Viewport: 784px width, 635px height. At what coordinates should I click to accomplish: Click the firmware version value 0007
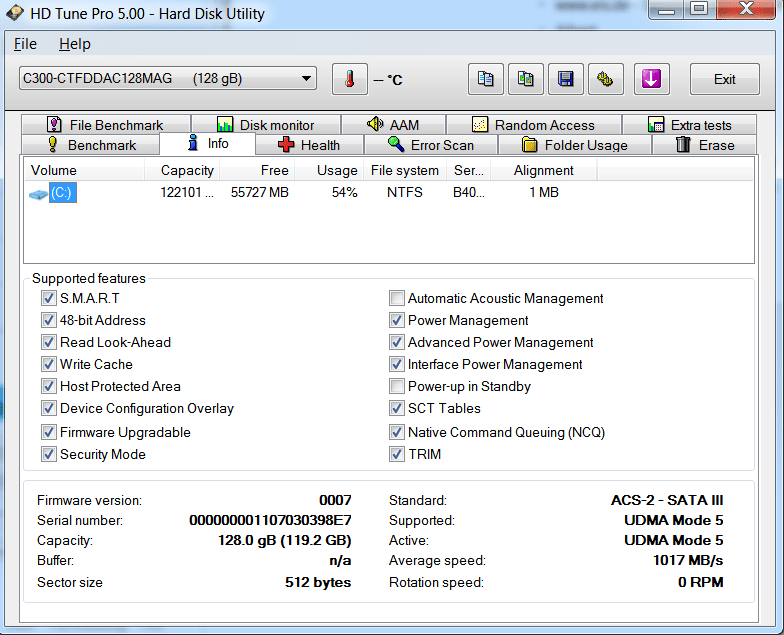335,500
